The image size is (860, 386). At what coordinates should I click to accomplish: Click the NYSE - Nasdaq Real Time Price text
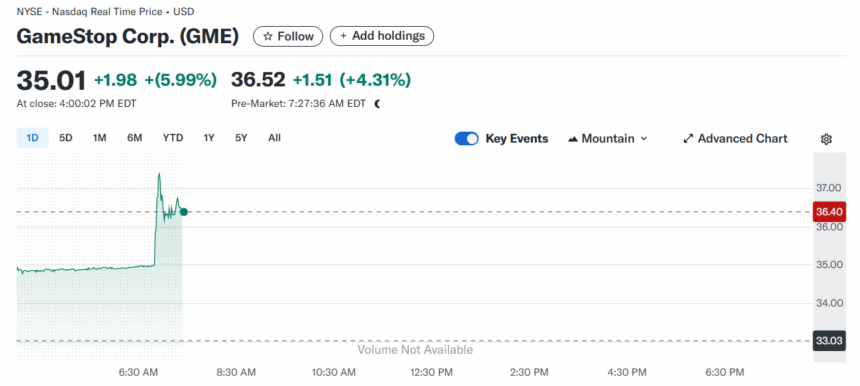[x=89, y=12]
